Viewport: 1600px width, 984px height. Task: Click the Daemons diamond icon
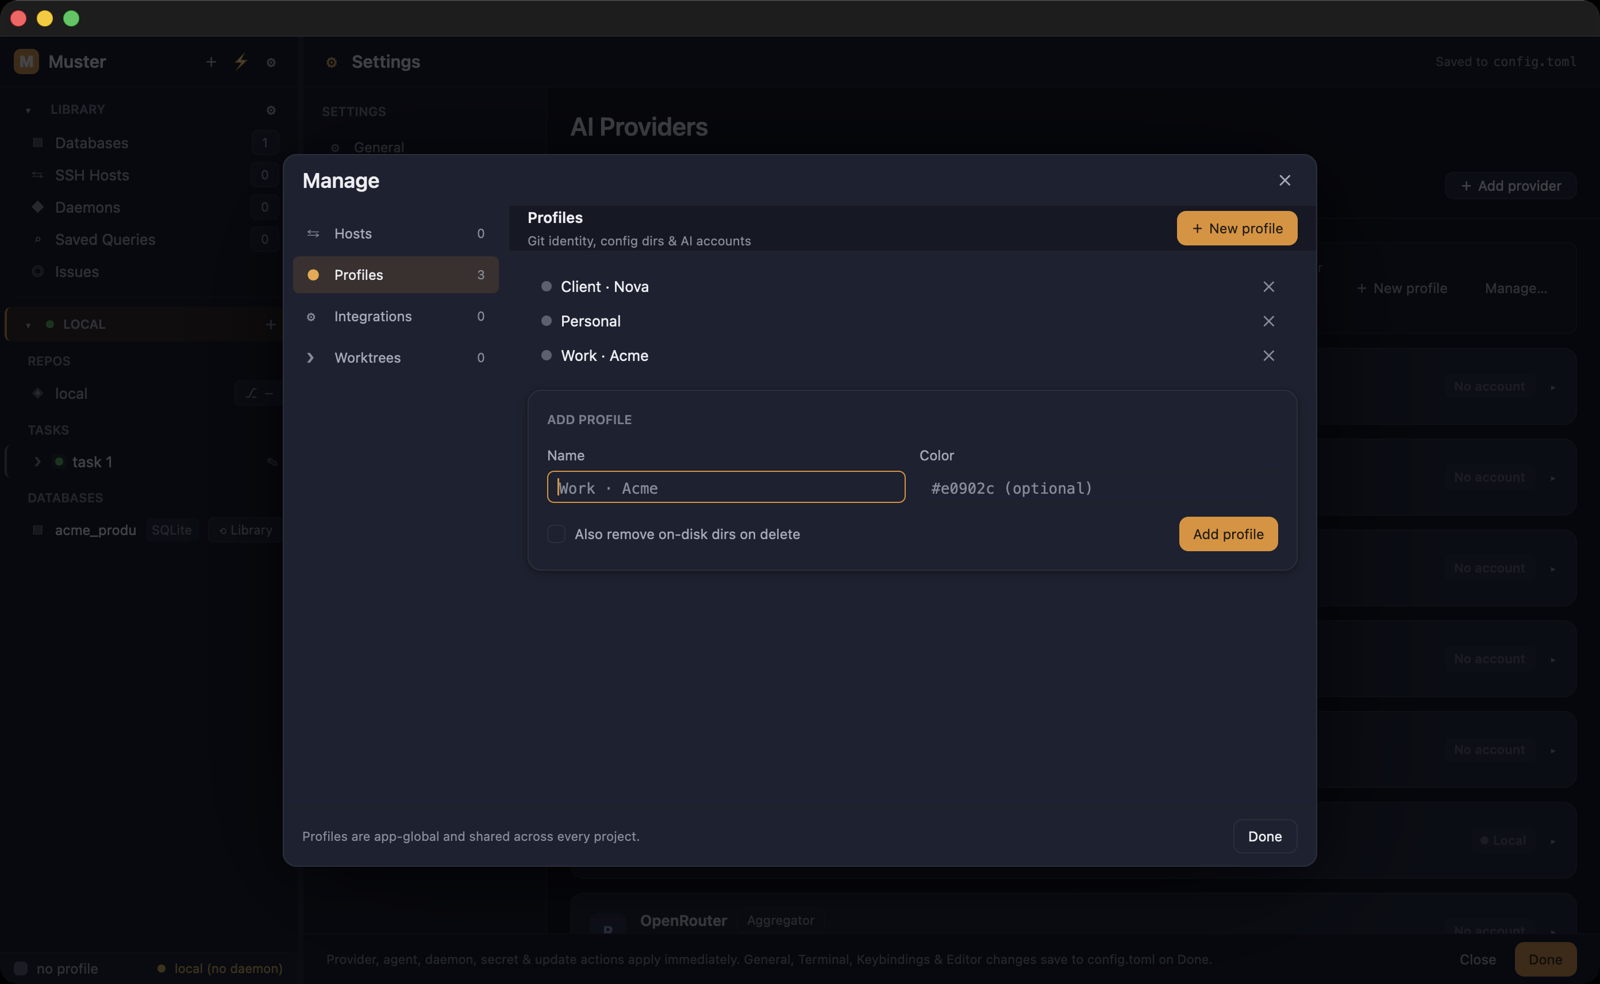point(38,207)
